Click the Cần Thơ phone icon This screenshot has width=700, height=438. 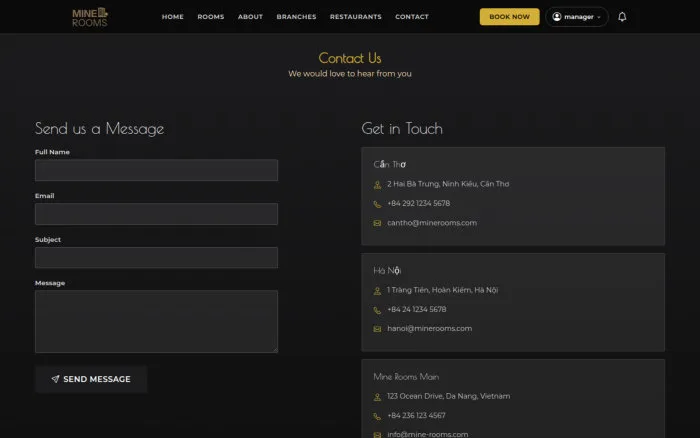pyautogui.click(x=377, y=204)
